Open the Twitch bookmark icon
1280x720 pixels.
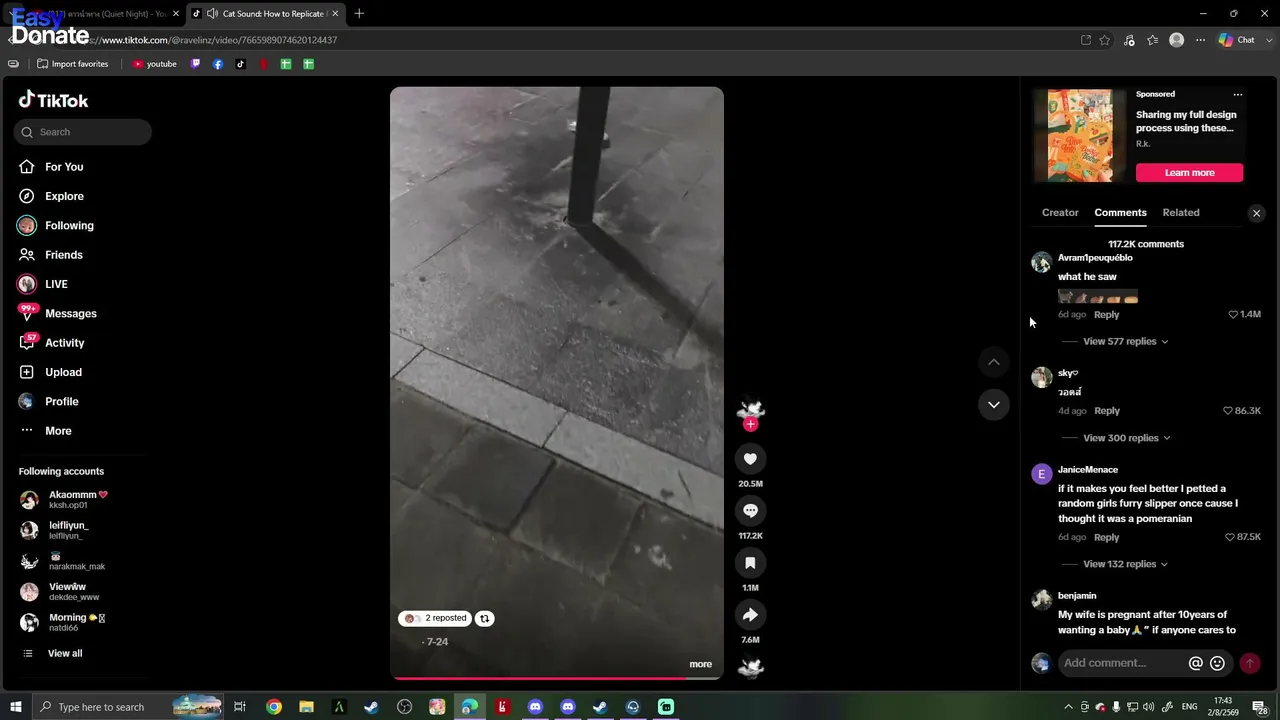(x=195, y=64)
